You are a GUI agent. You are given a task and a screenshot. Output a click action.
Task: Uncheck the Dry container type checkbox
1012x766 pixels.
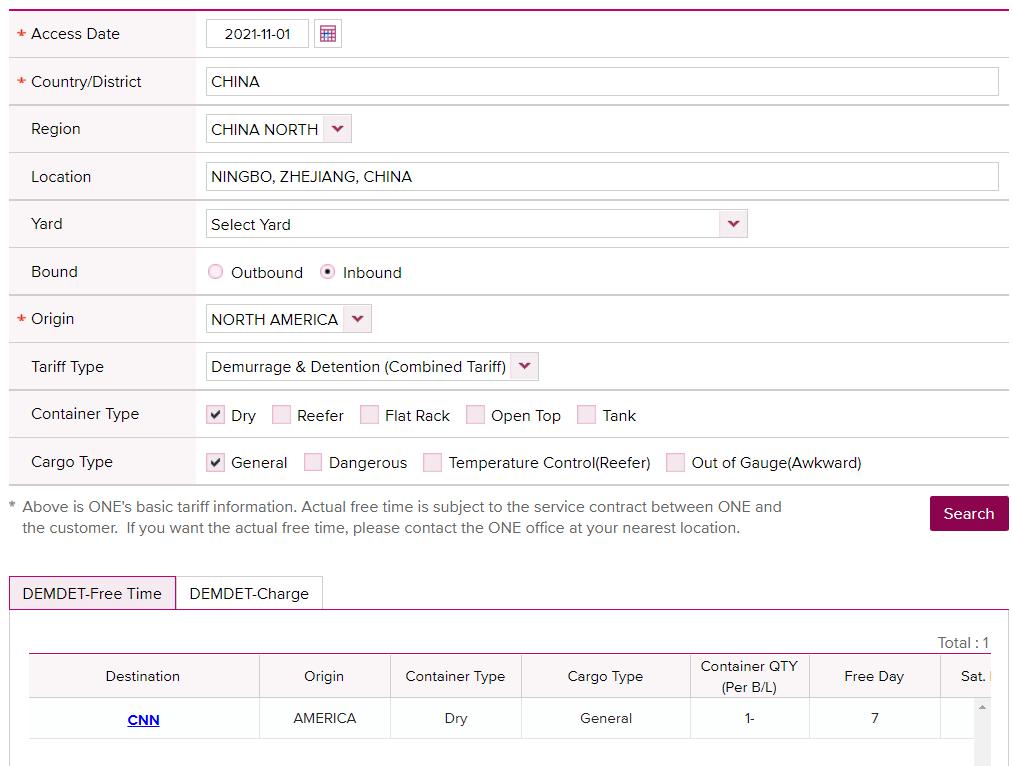[x=215, y=415]
